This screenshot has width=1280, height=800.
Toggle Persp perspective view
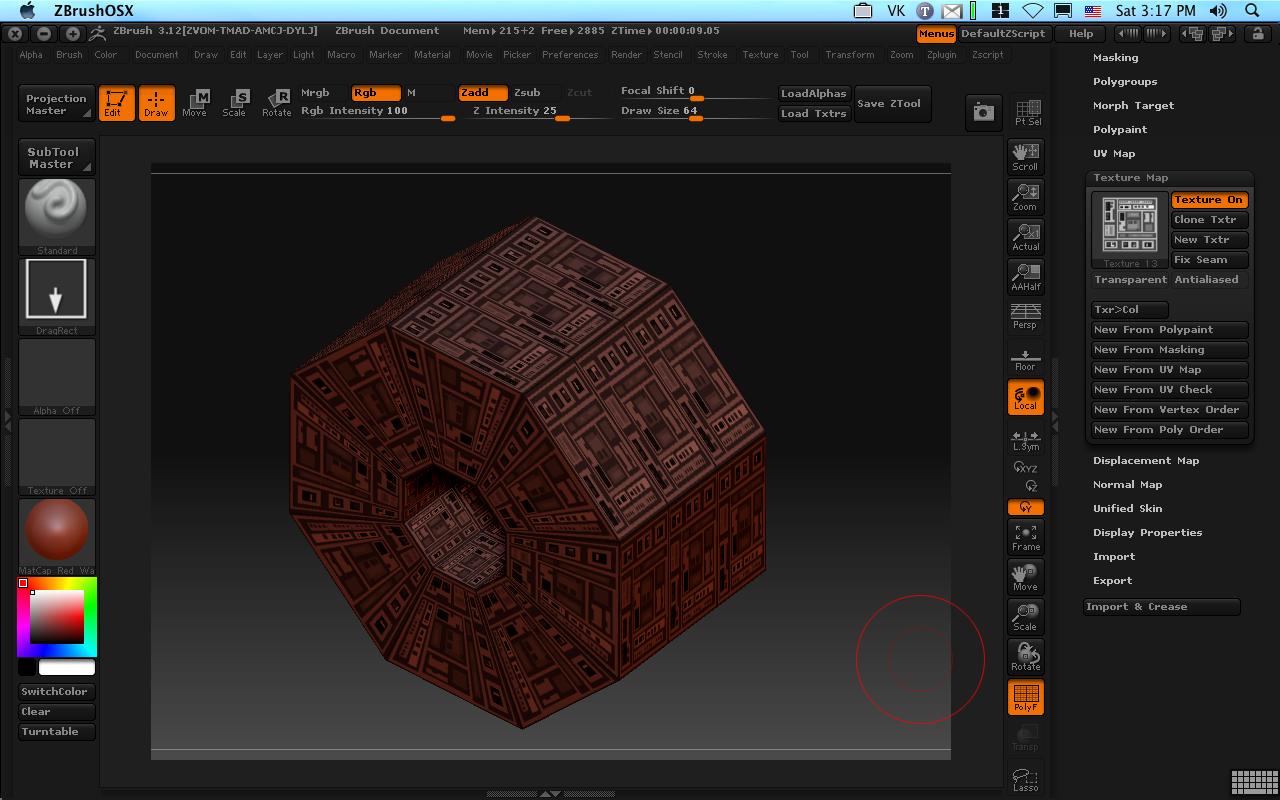pos(1025,316)
